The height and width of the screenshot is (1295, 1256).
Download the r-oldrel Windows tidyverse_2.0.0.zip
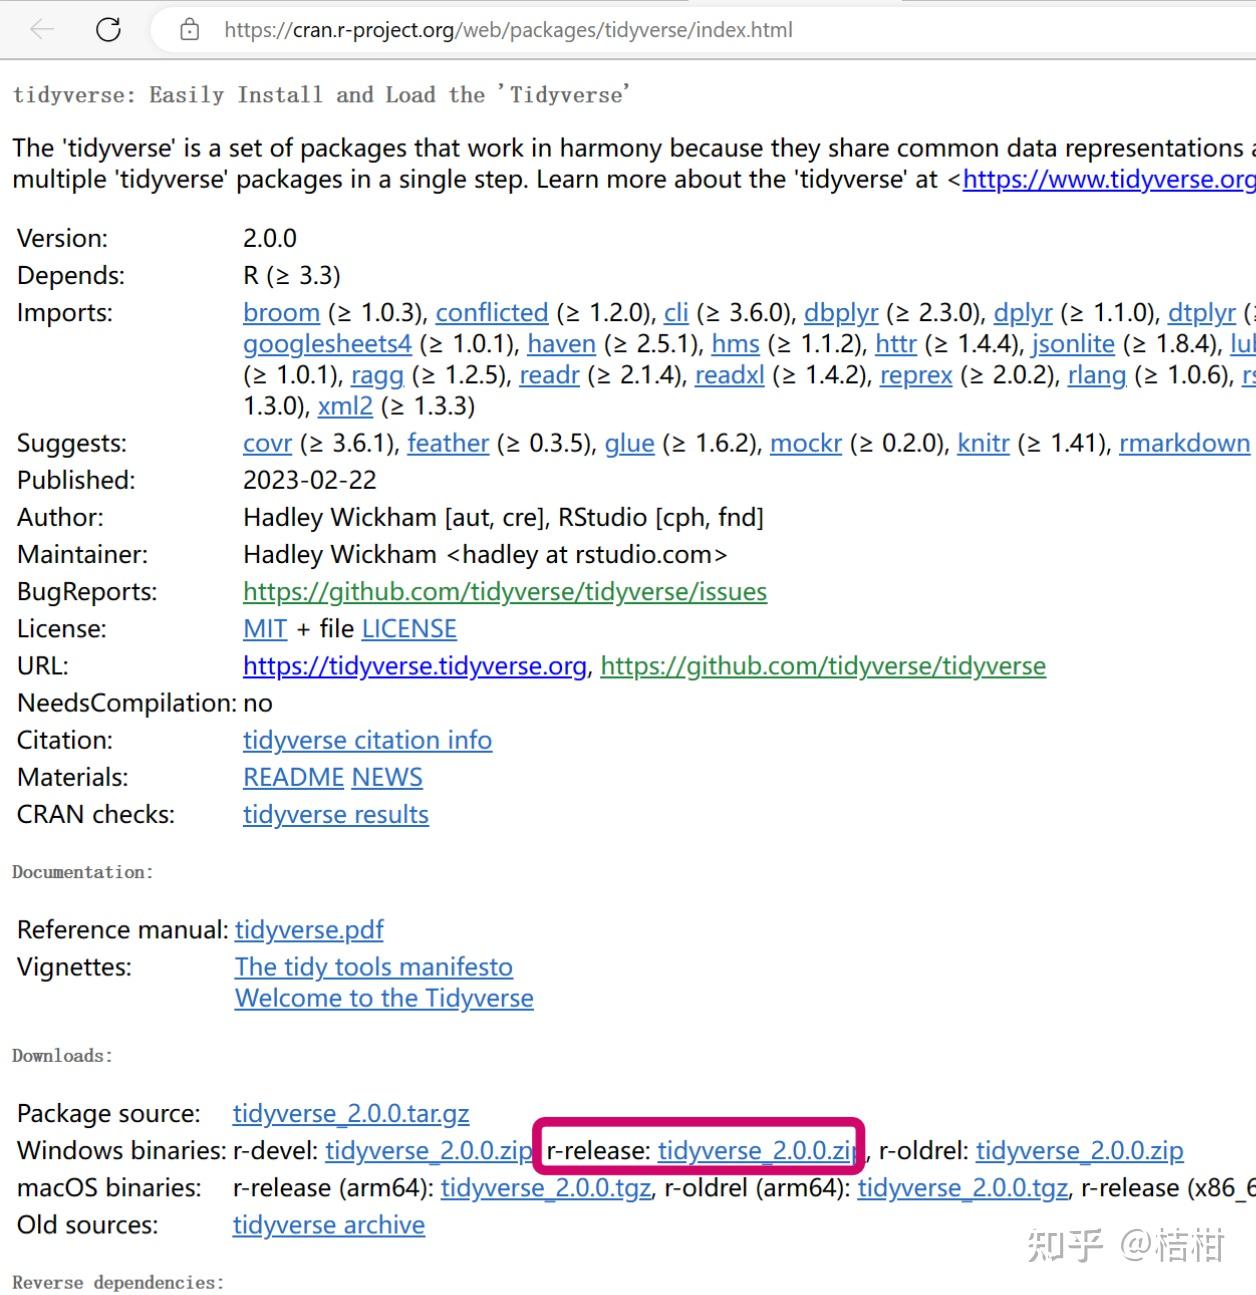pyautogui.click(x=1080, y=1151)
